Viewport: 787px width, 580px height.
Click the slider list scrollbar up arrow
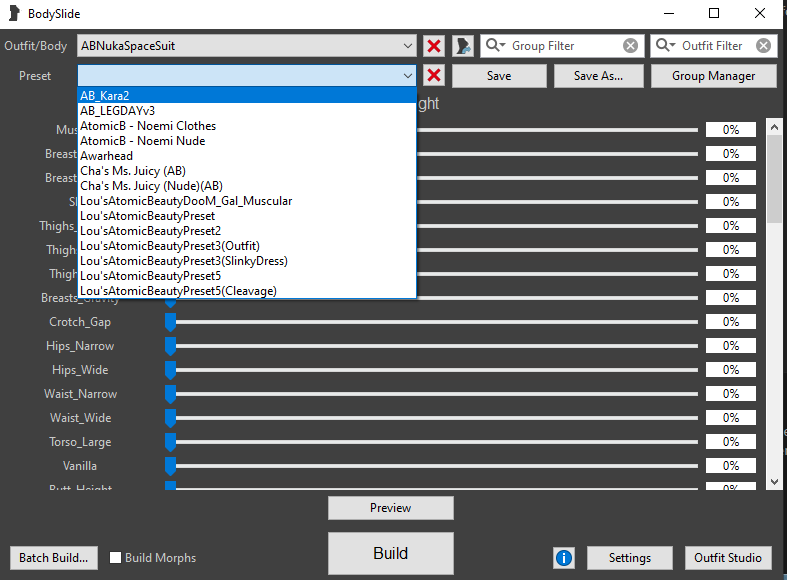point(774,127)
